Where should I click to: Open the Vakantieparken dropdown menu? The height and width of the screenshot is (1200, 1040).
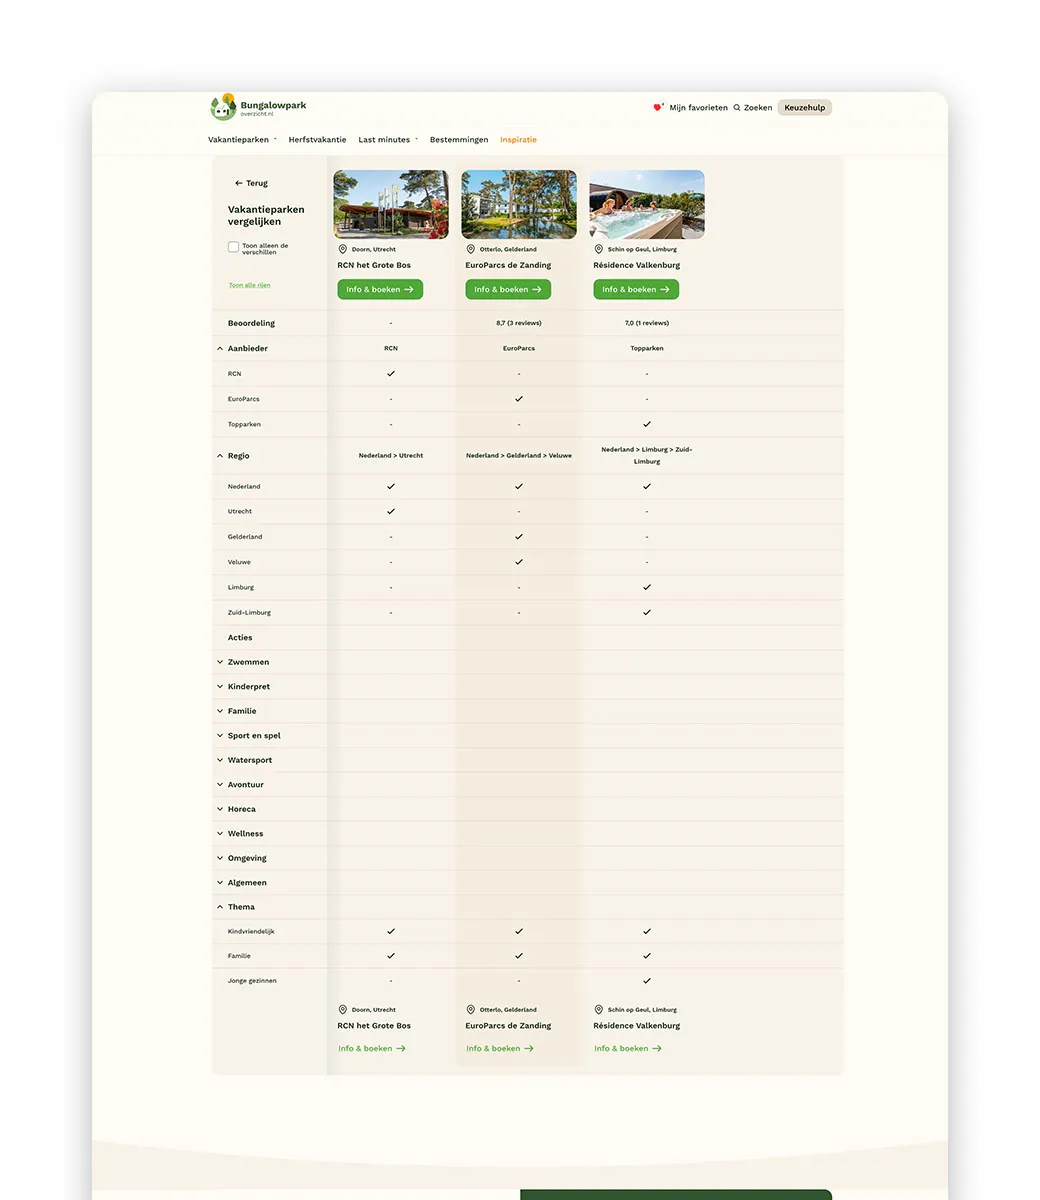[242, 140]
